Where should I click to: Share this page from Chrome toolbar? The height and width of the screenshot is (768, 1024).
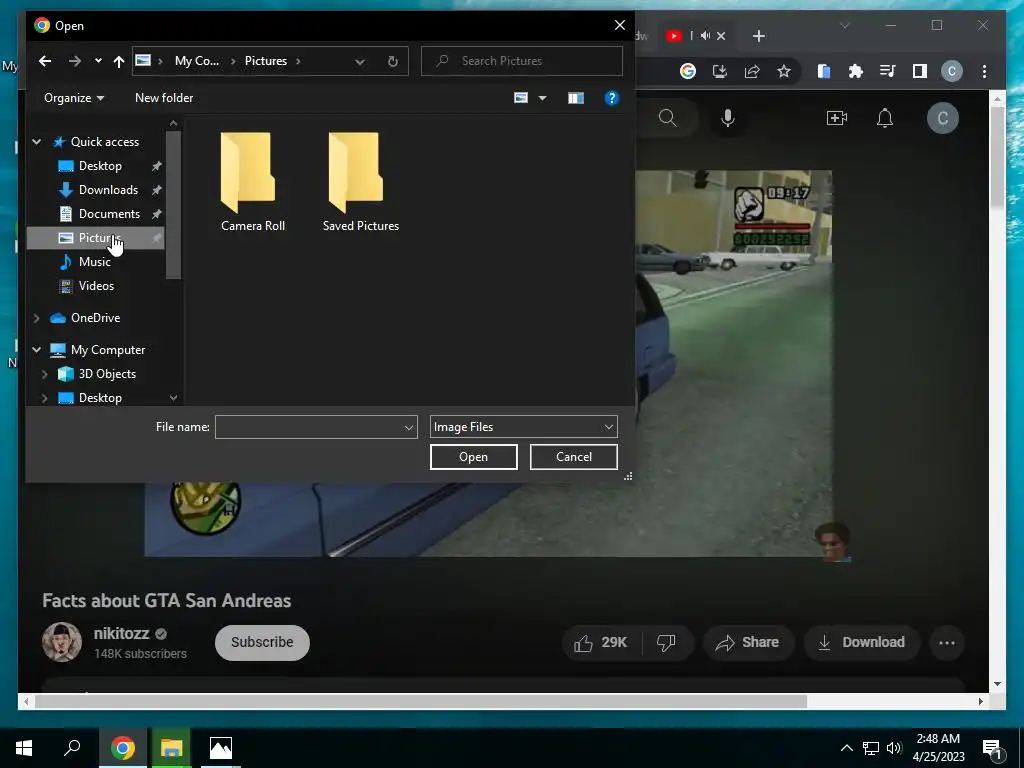(752, 71)
